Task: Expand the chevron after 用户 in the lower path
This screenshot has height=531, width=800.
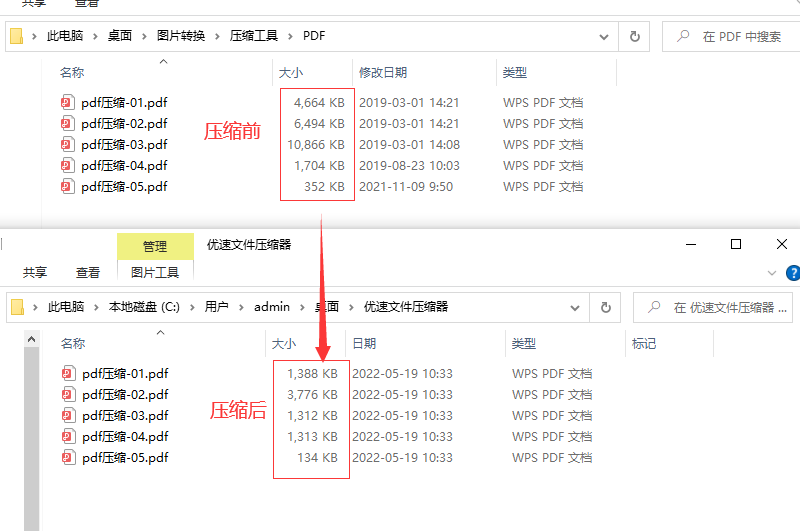Action: point(241,307)
